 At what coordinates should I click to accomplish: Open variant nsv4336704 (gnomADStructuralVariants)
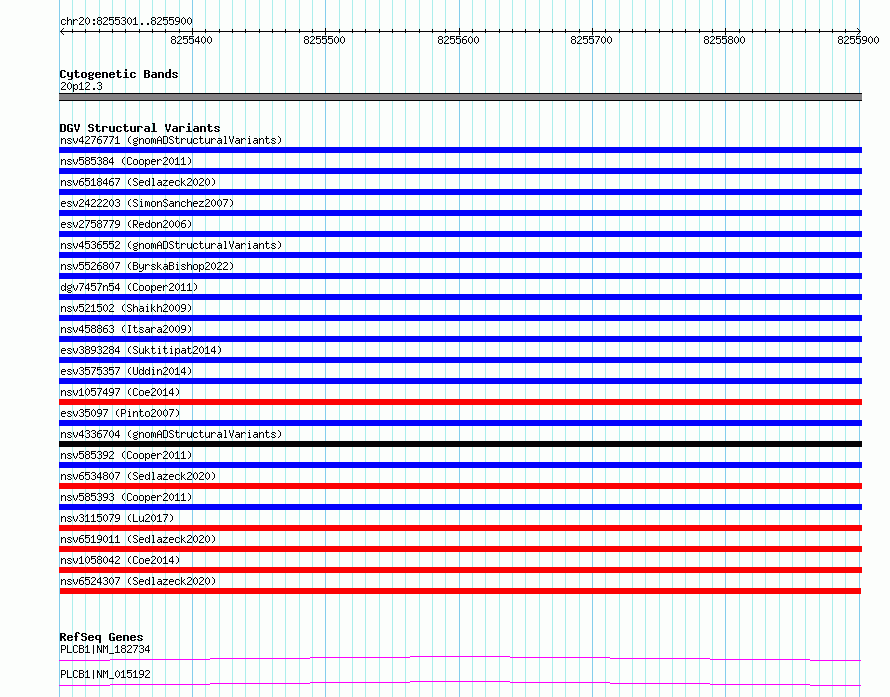171,434
